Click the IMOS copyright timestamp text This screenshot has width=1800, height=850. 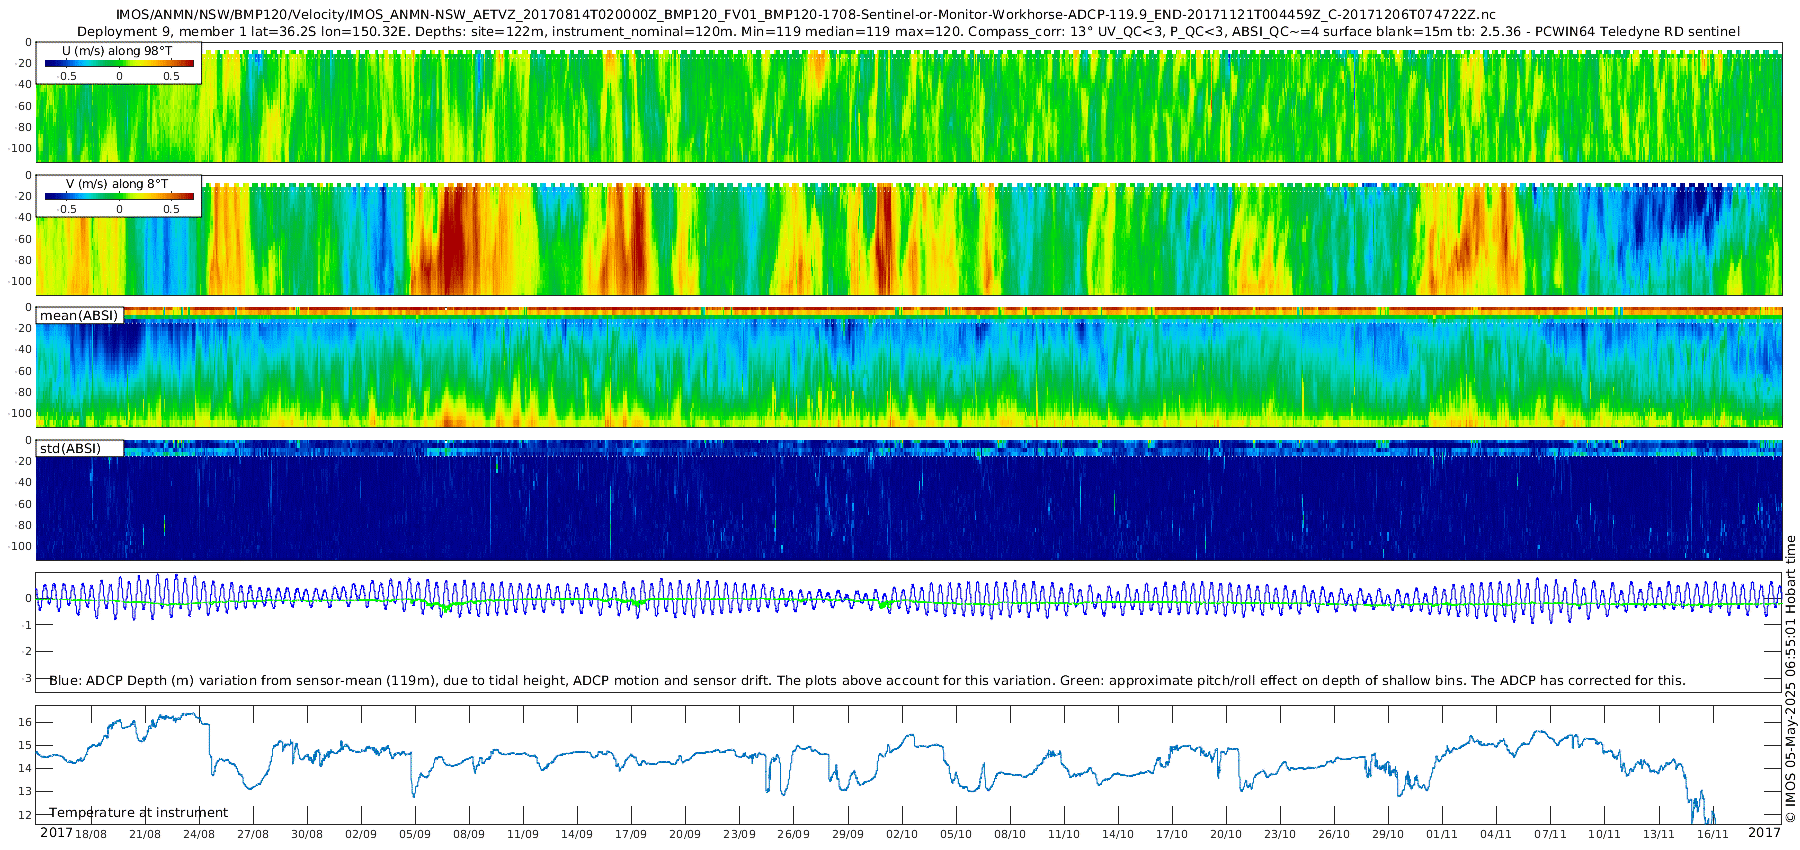[x=1791, y=679]
